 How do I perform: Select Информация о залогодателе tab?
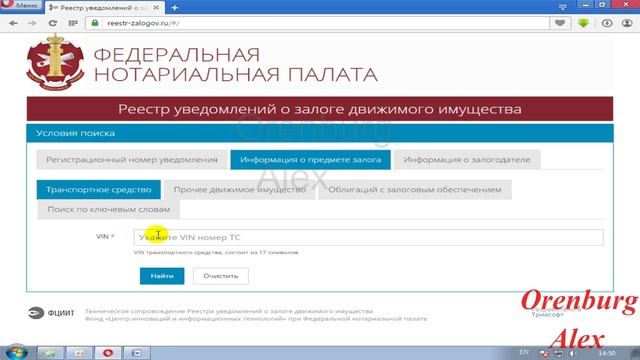click(467, 160)
